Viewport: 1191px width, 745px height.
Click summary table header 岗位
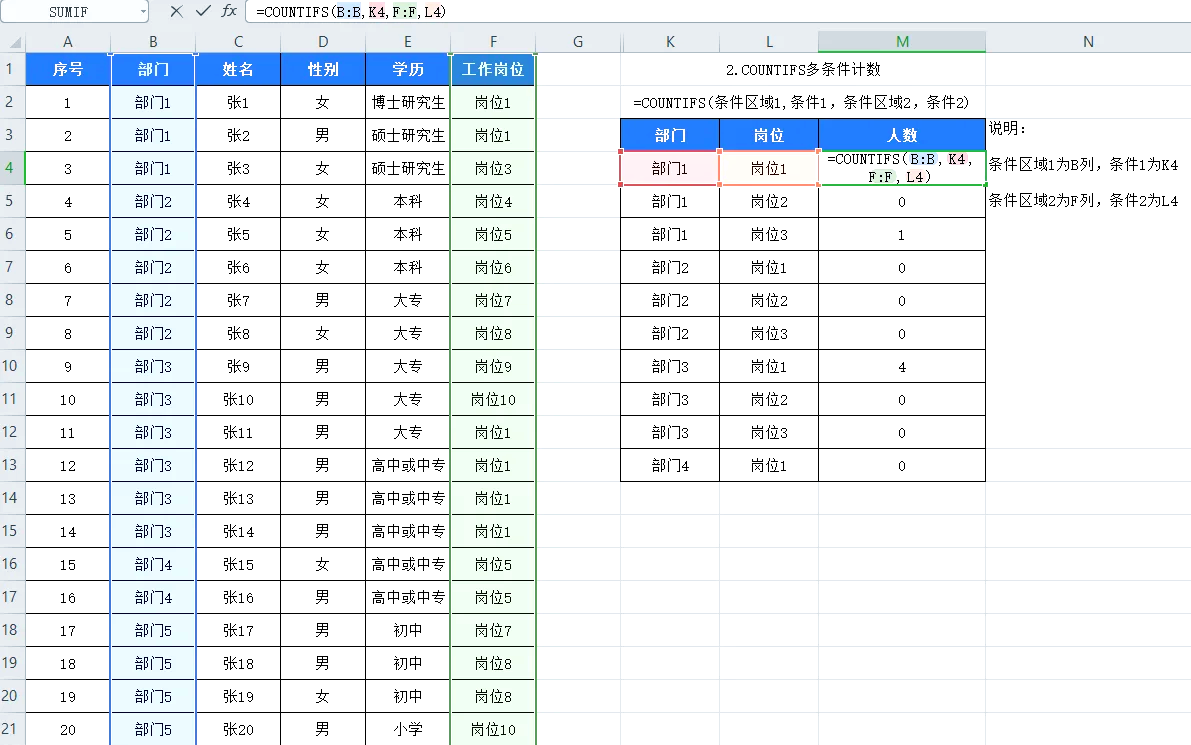point(769,135)
